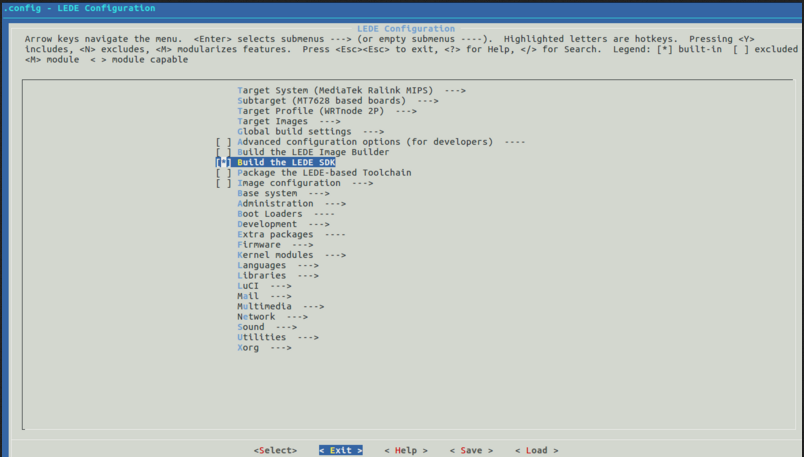This screenshot has height=457, width=804.
Task: Select the Languages menu entry
Action: click(x=277, y=265)
